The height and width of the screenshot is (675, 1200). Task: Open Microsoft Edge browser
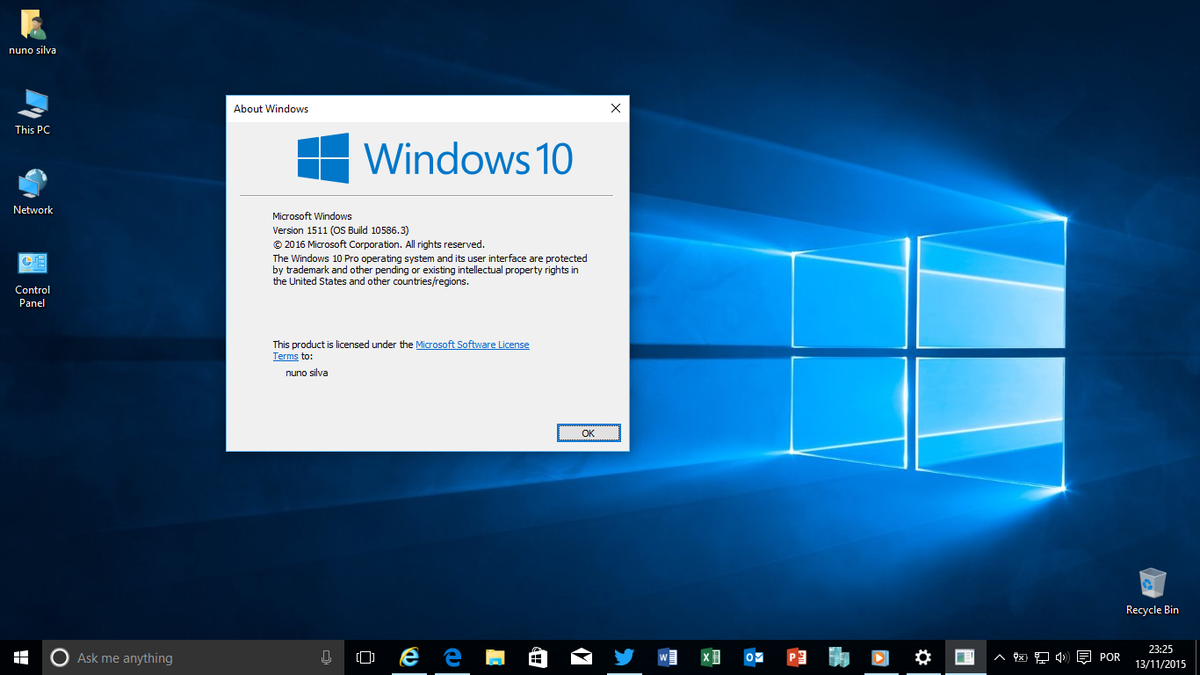452,657
